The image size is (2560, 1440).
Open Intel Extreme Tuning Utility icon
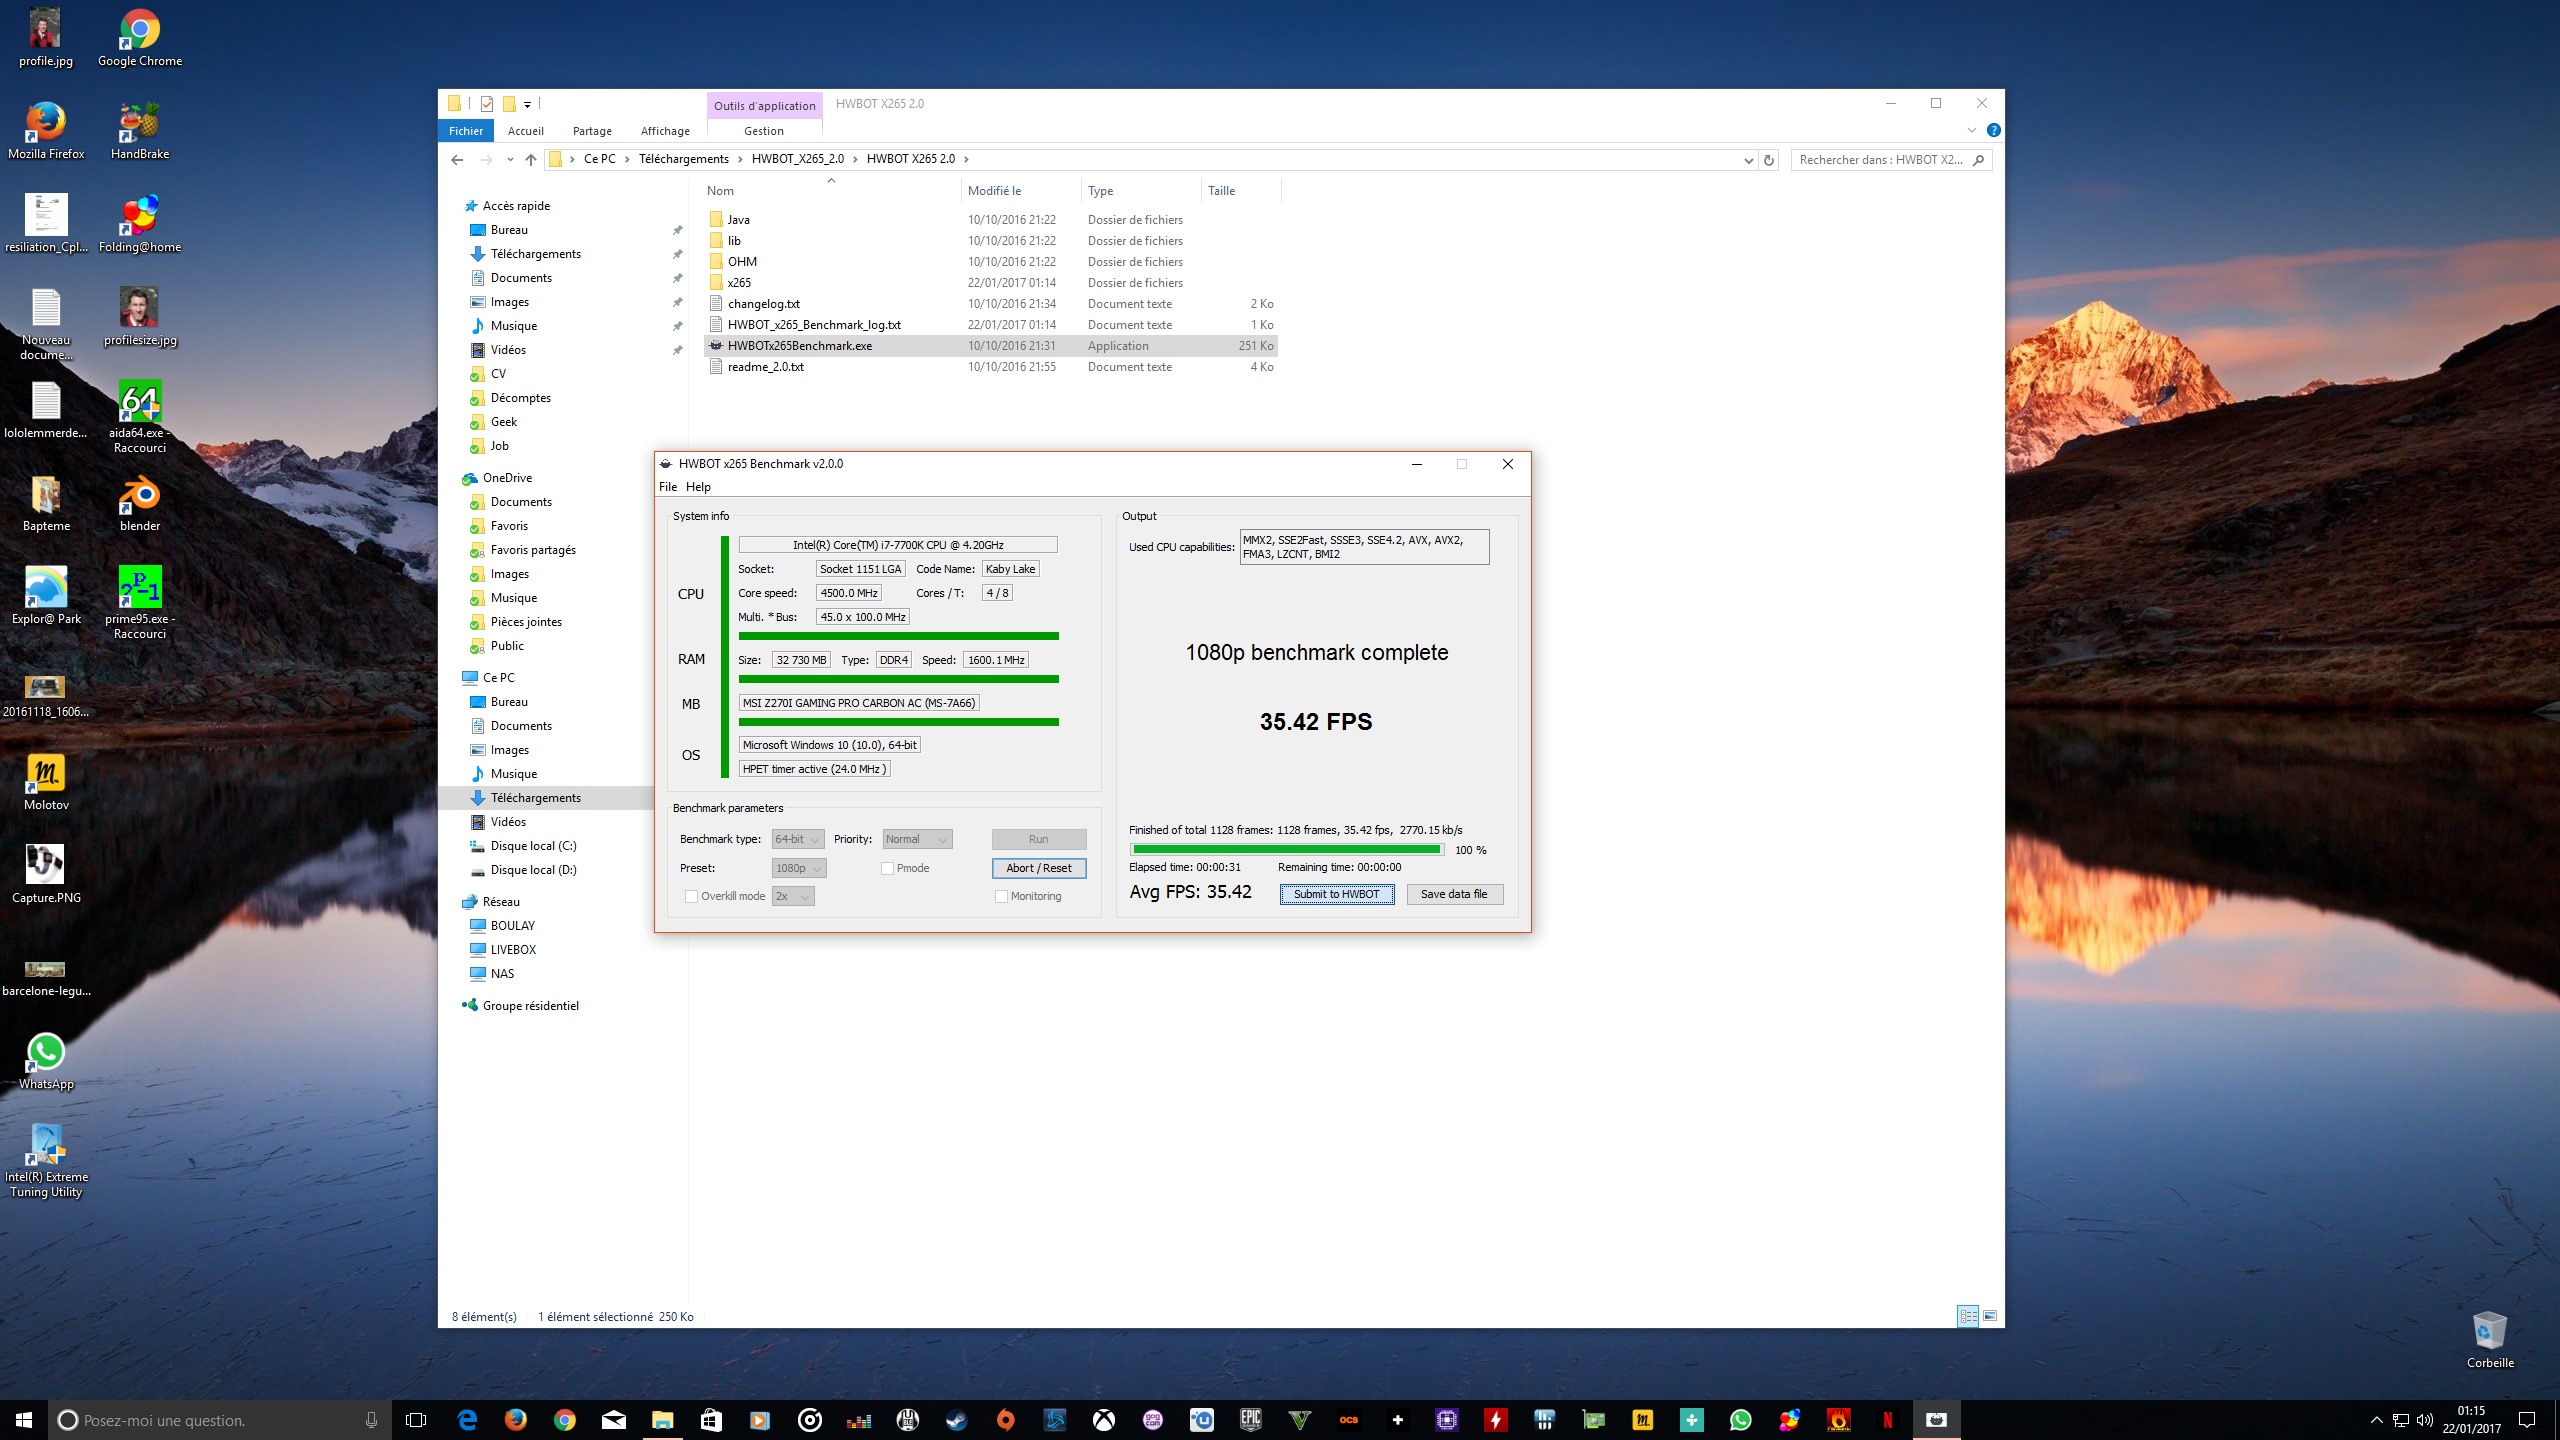point(46,1161)
